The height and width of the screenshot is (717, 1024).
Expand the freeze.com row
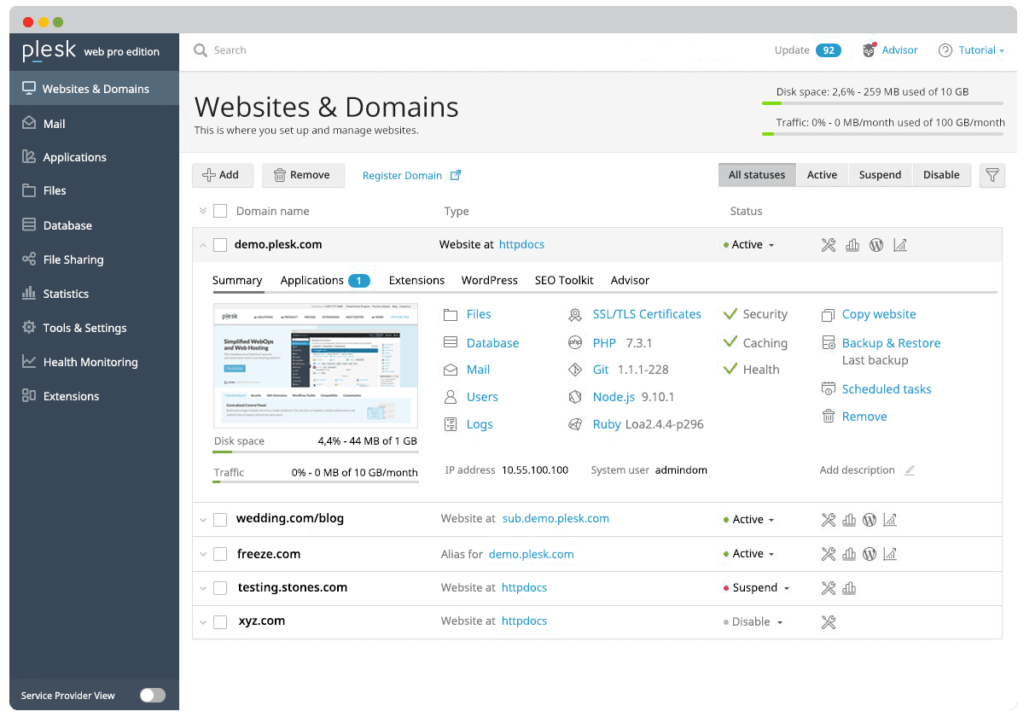(203, 554)
